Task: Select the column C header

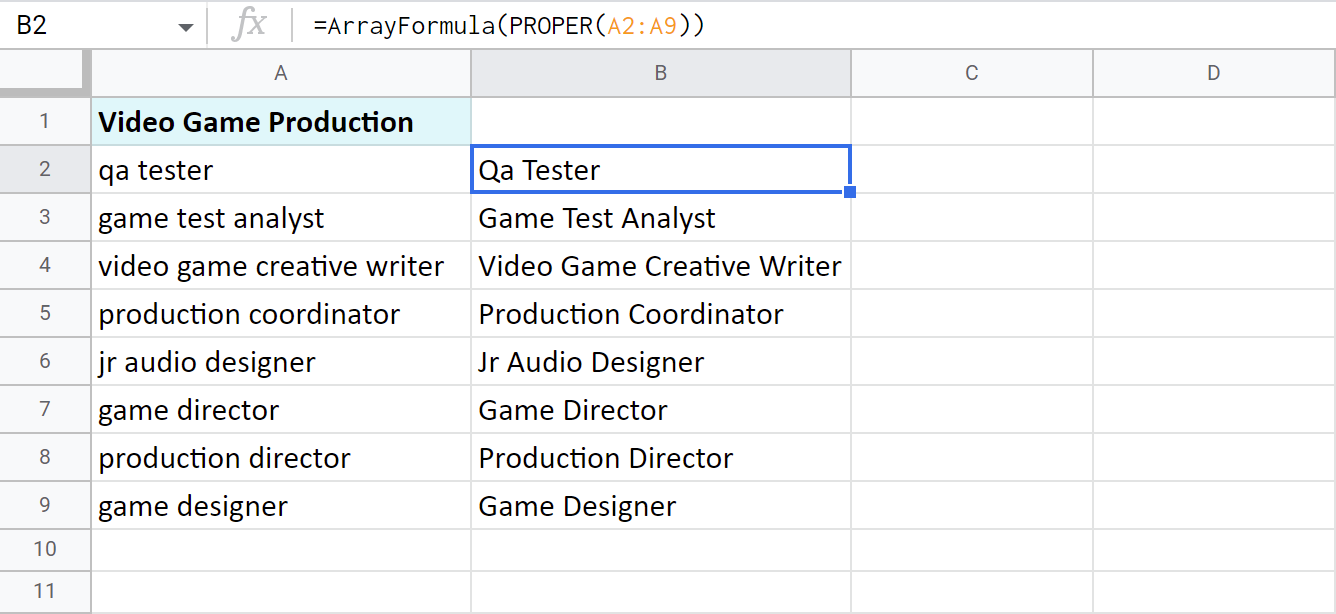Action: (971, 73)
